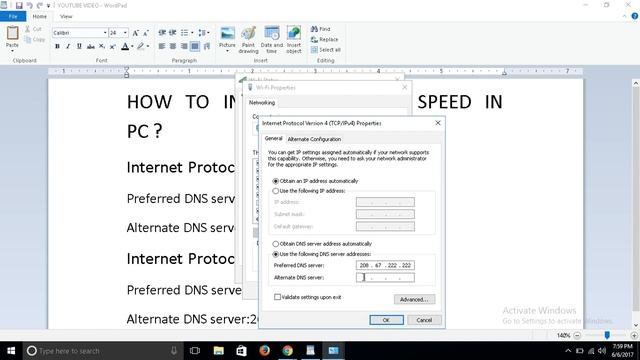Select the General tab in IPv4 Properties
Screen dimensions: 640x360
[x=273, y=139]
